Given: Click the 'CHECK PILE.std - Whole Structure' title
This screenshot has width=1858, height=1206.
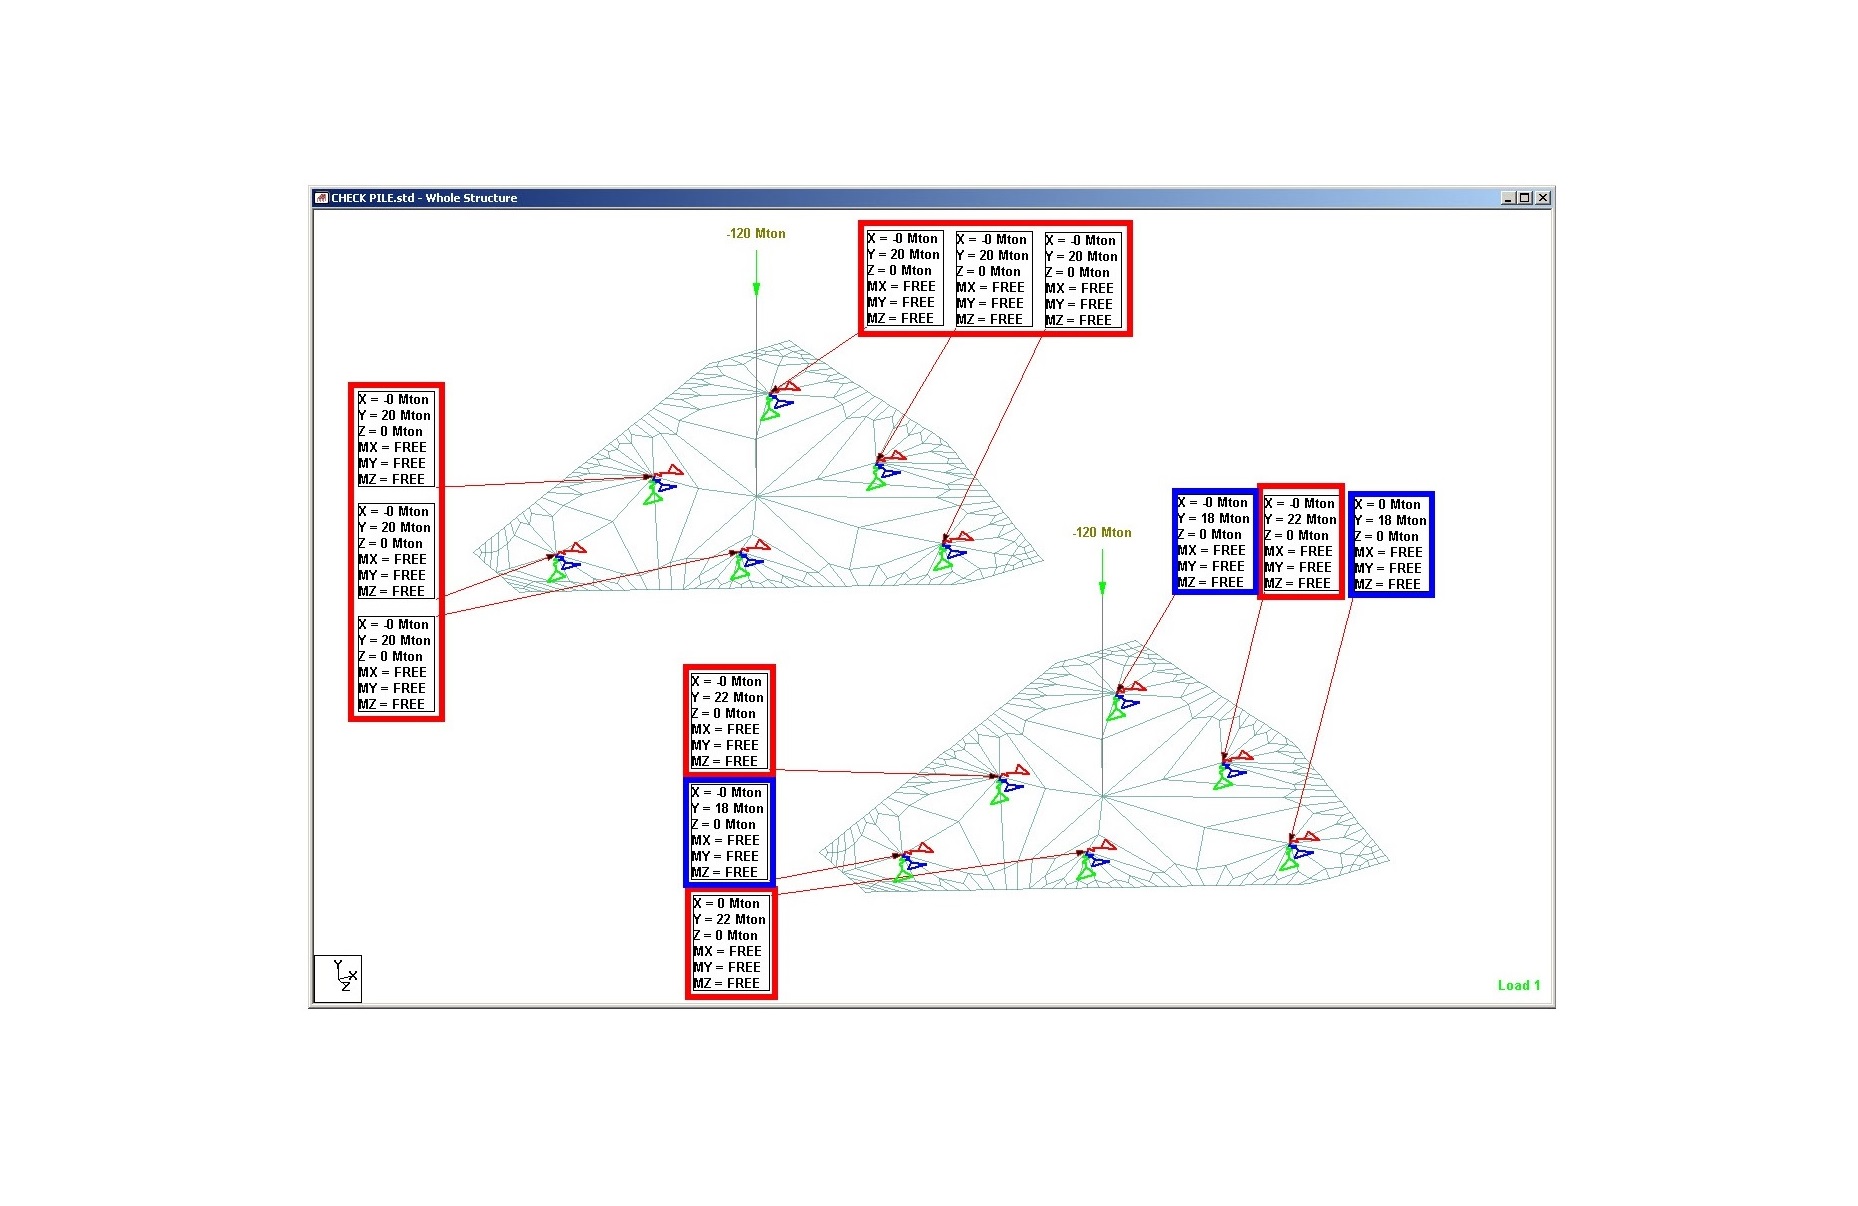Looking at the screenshot, I should pos(424,198).
